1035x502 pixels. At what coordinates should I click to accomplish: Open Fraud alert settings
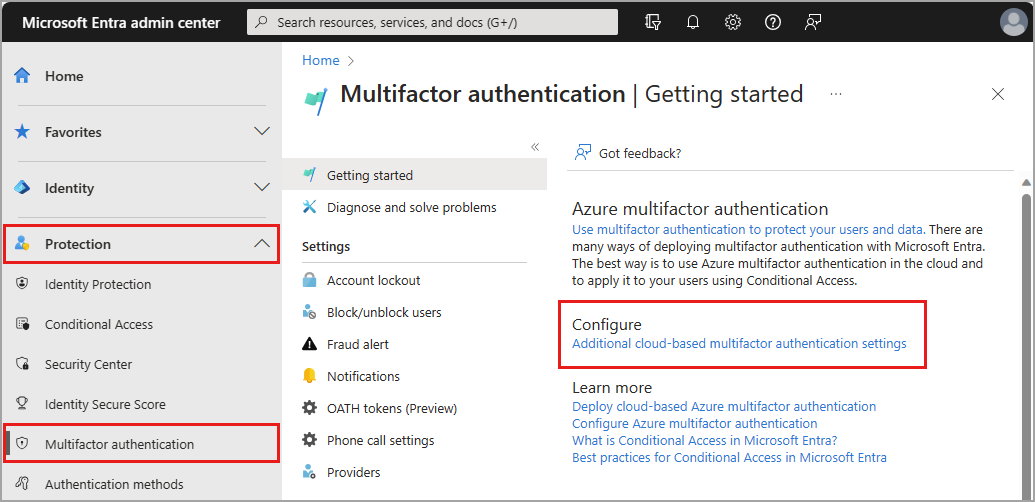coord(358,344)
